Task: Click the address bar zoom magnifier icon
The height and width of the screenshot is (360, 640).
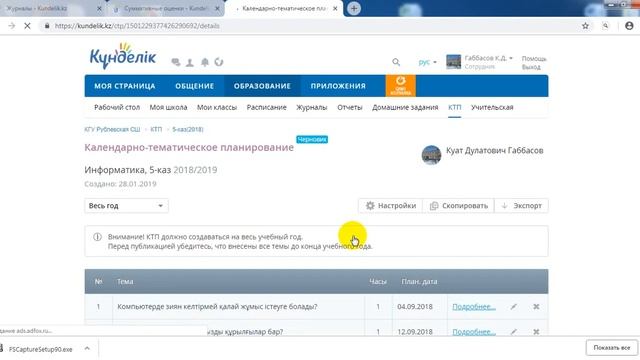Action: (x=606, y=26)
